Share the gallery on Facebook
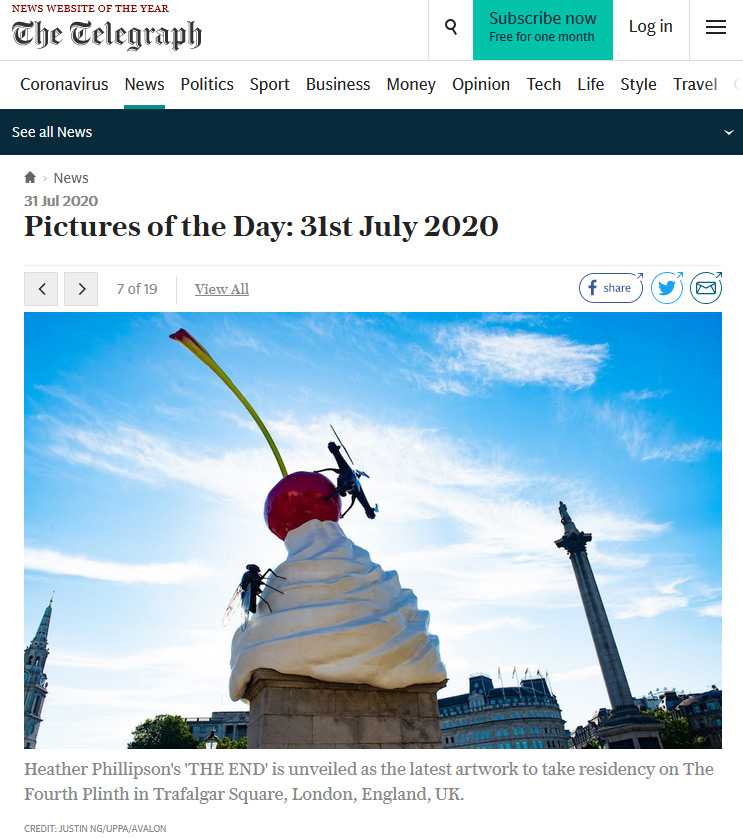Screen dimensions: 743x839 point(611,288)
